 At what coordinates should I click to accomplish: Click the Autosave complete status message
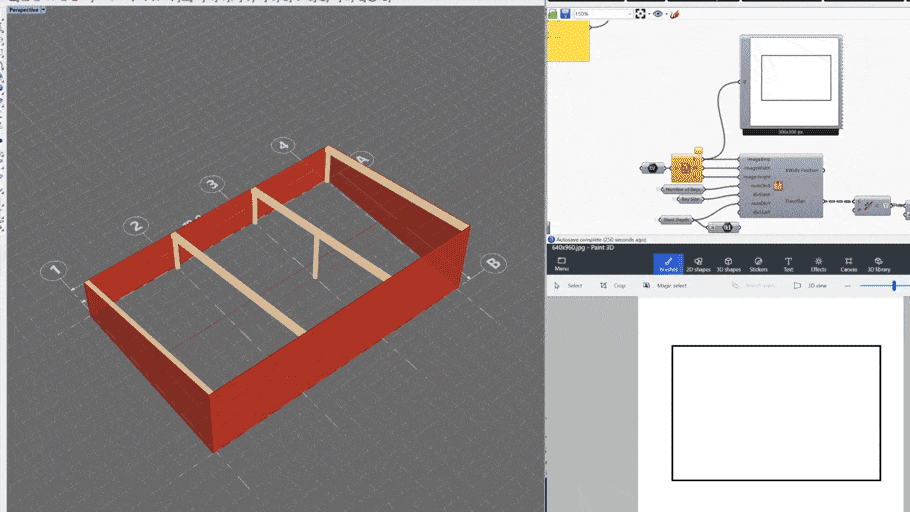tap(601, 239)
